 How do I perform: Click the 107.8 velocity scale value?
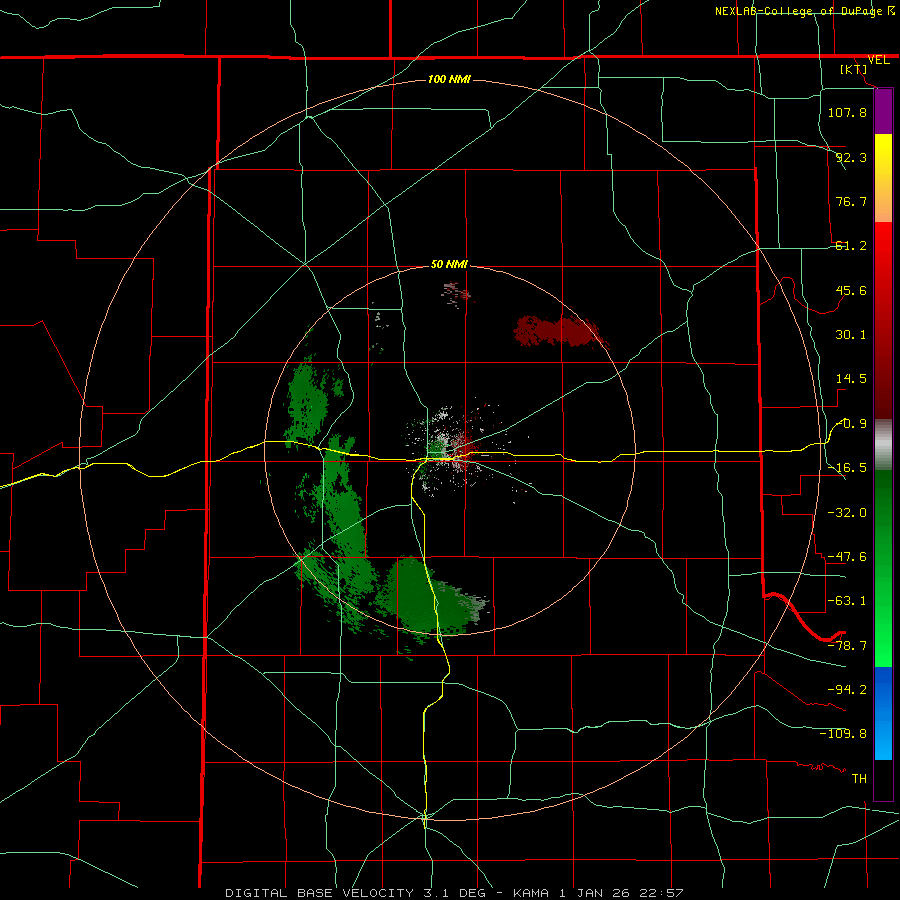click(x=847, y=112)
